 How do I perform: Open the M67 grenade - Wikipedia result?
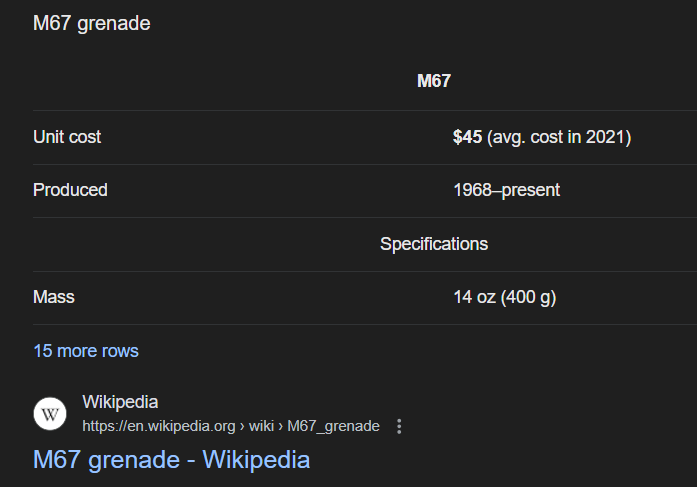pos(171,460)
